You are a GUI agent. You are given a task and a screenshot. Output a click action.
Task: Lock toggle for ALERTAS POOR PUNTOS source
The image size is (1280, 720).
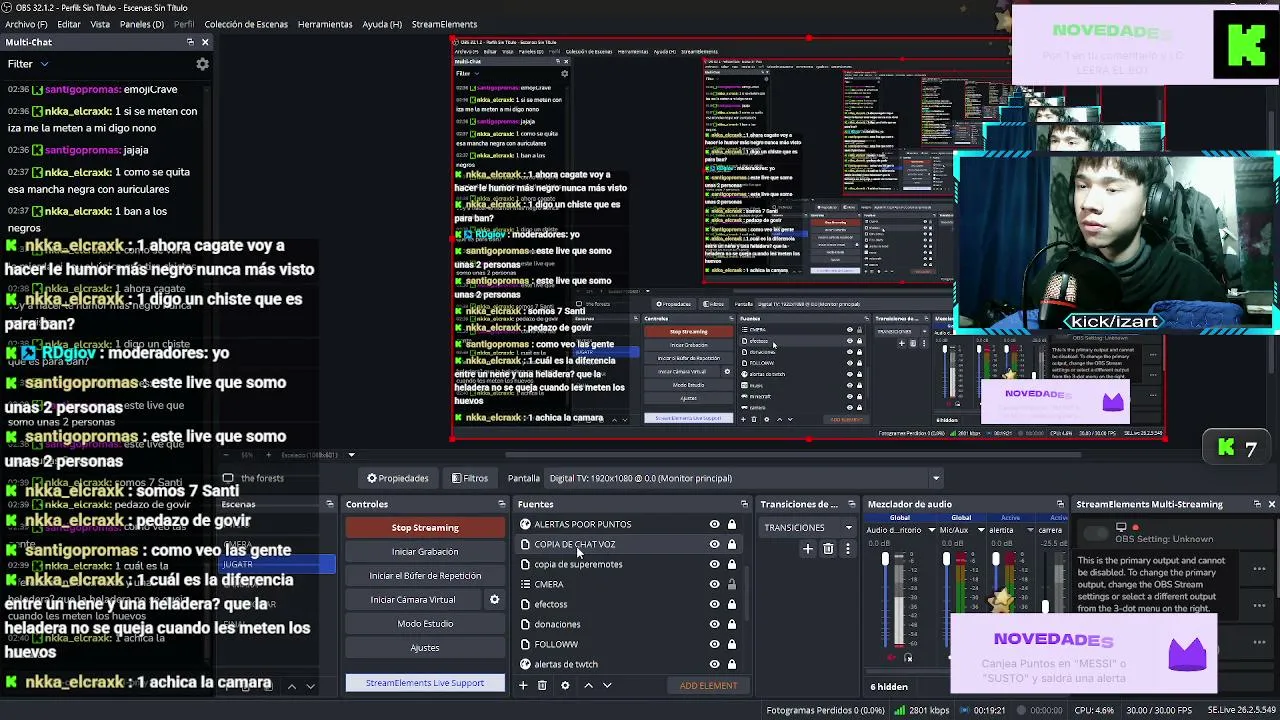tap(732, 524)
